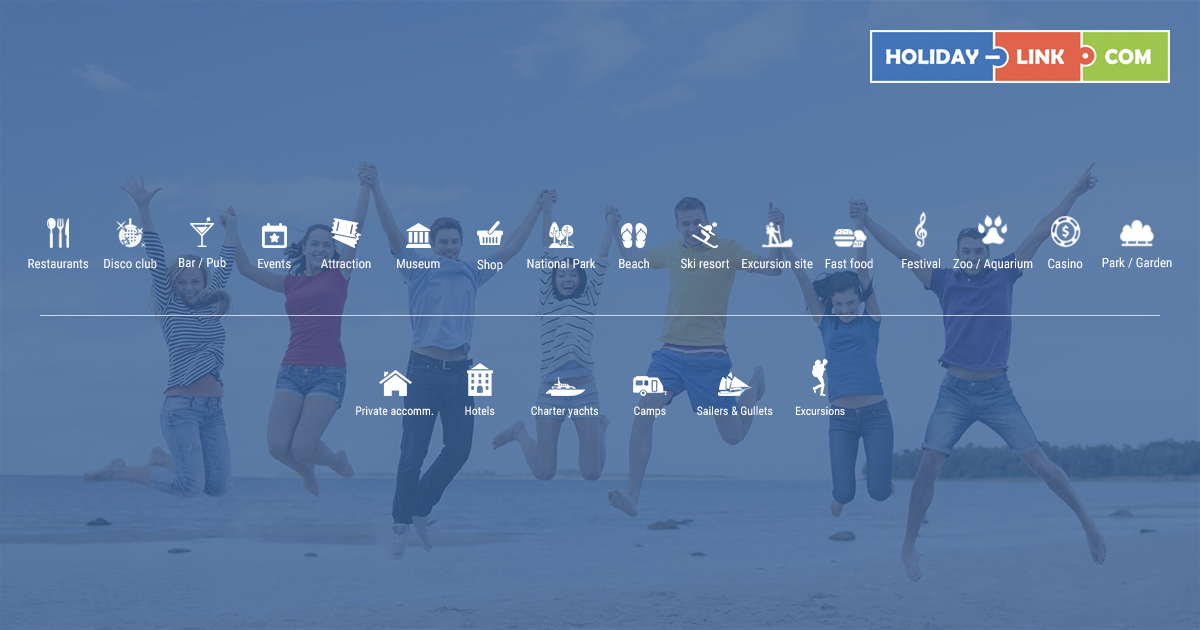Open the Private accomm. house icon
This screenshot has height=630, width=1200.
[395, 383]
